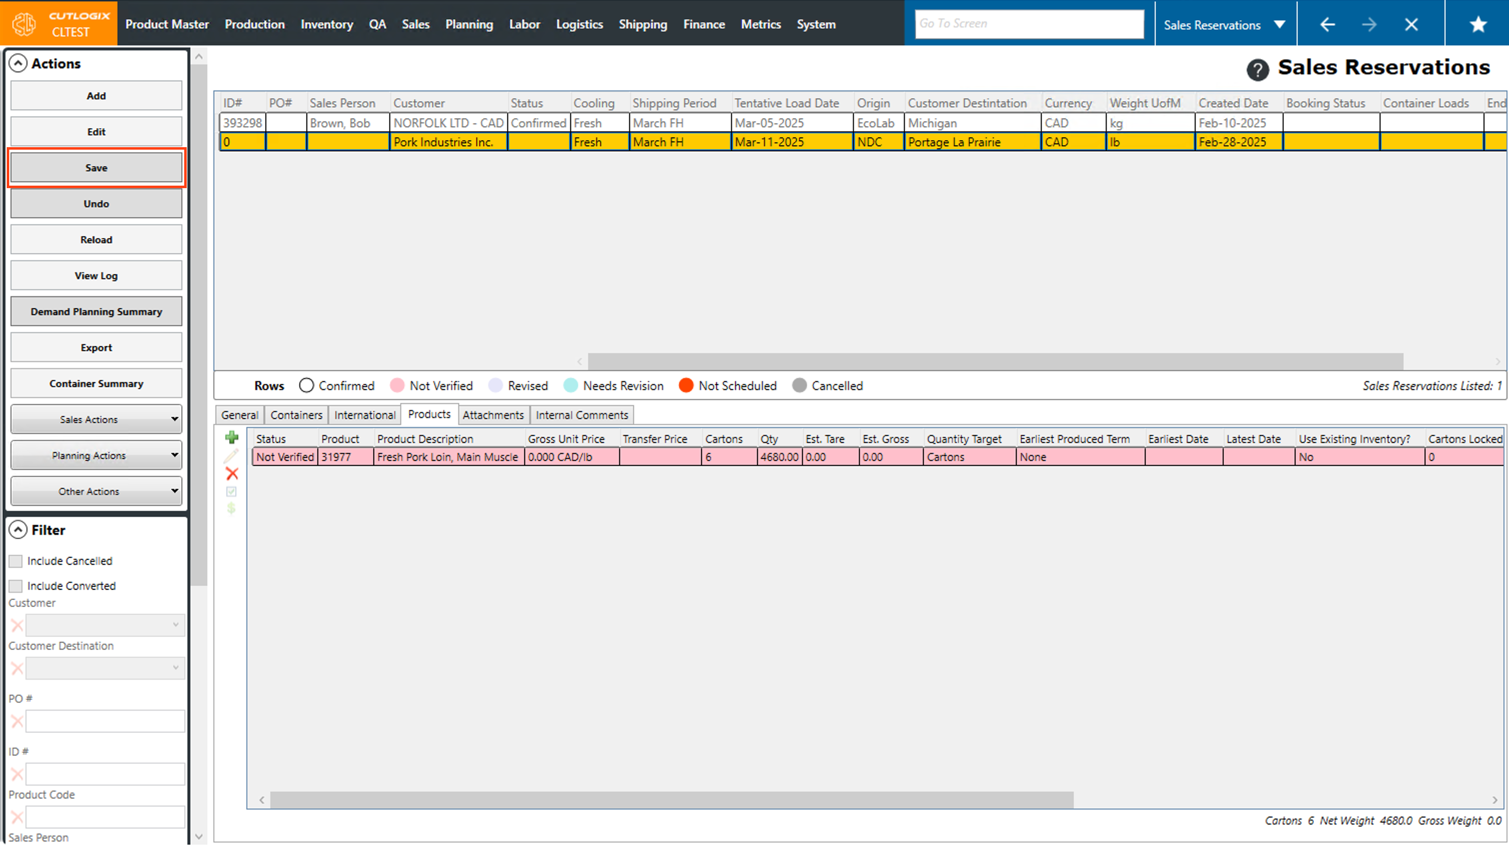The image size is (1509, 845).
Task: Enable the Include Cancelled checkbox
Action: pyautogui.click(x=16, y=561)
